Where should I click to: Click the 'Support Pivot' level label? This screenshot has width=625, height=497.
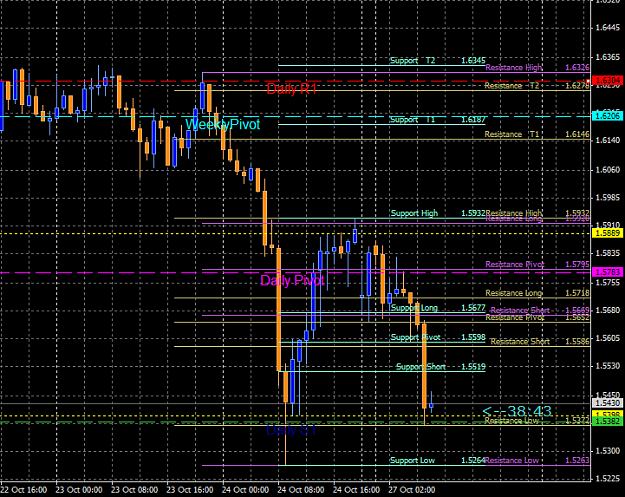(x=415, y=337)
